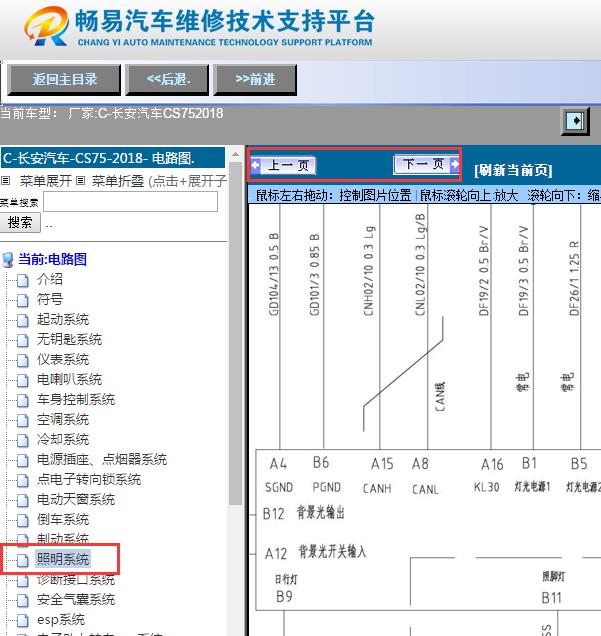Screen dimensions: 601x636
Task: Open the 电喇叭系统 tree item
Action: (x=69, y=379)
